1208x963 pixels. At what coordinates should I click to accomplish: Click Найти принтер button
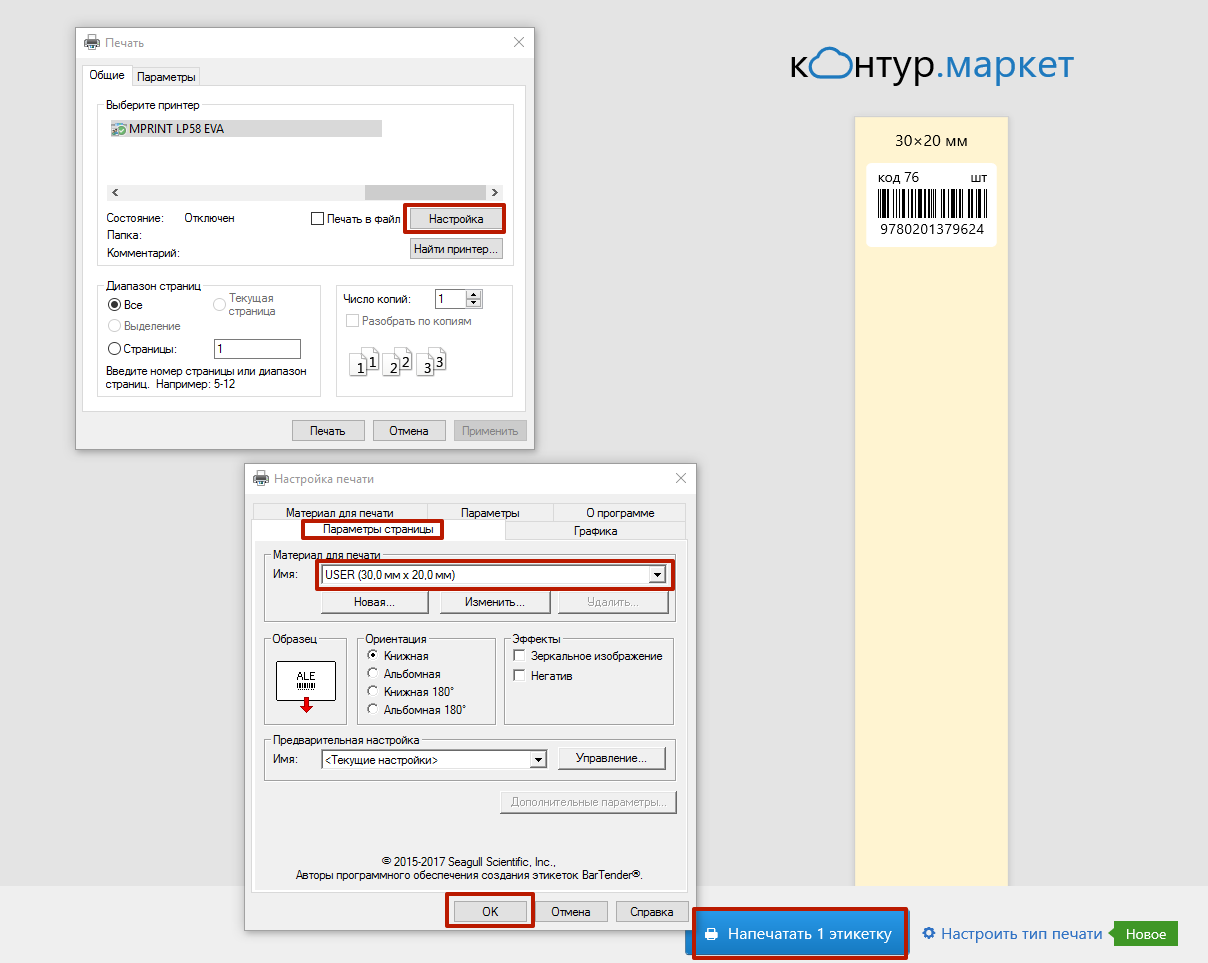(x=456, y=249)
